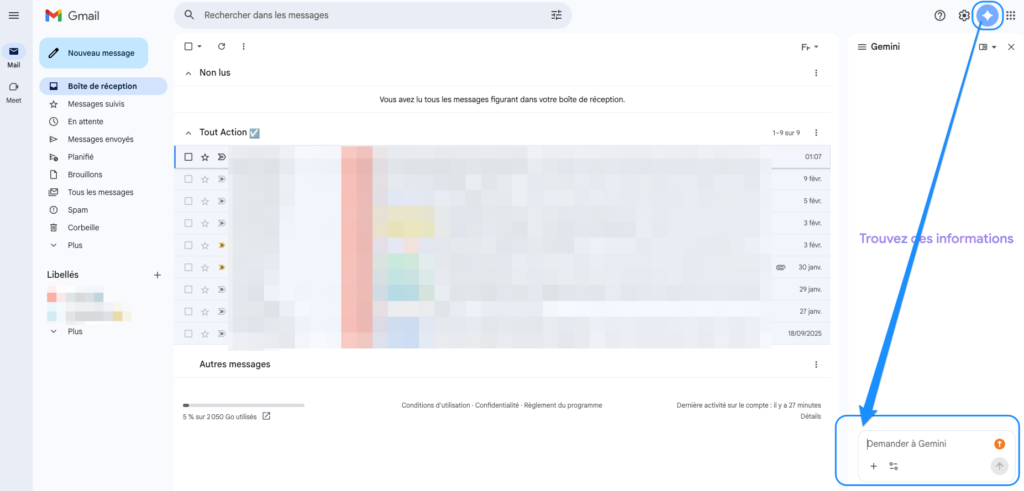Open the Gmail settings gear
Screen dimensions: 1024x491
(964, 15)
